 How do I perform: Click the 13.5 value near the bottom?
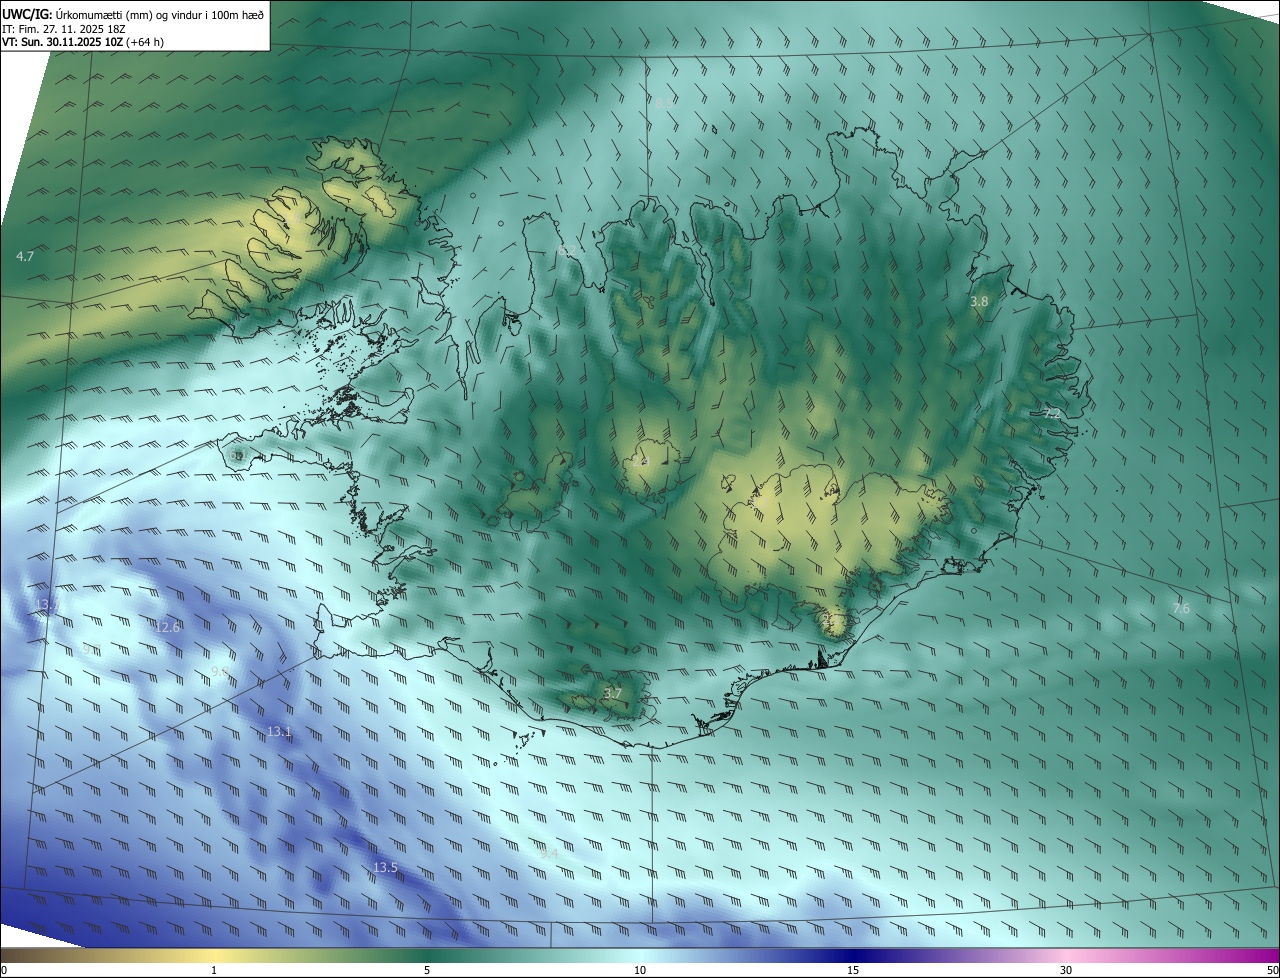point(385,868)
